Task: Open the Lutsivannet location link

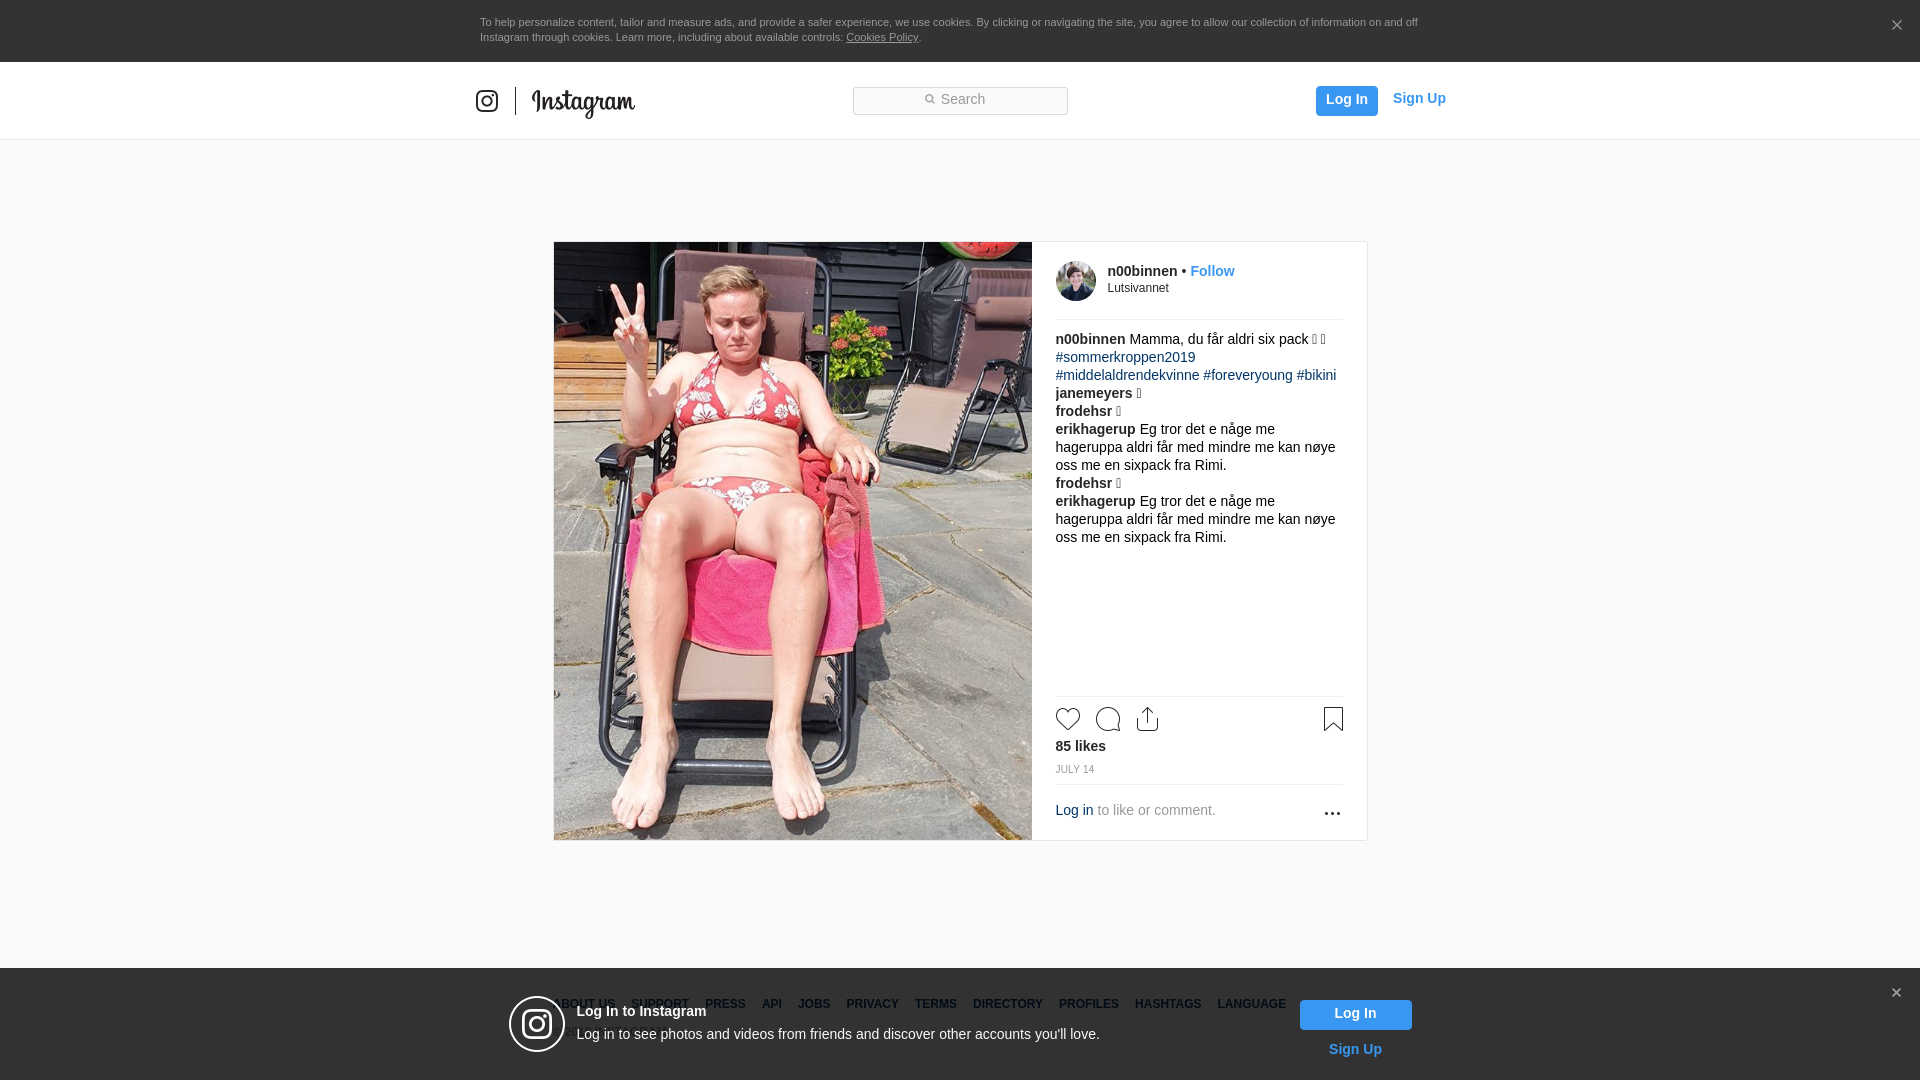Action: pos(1138,288)
